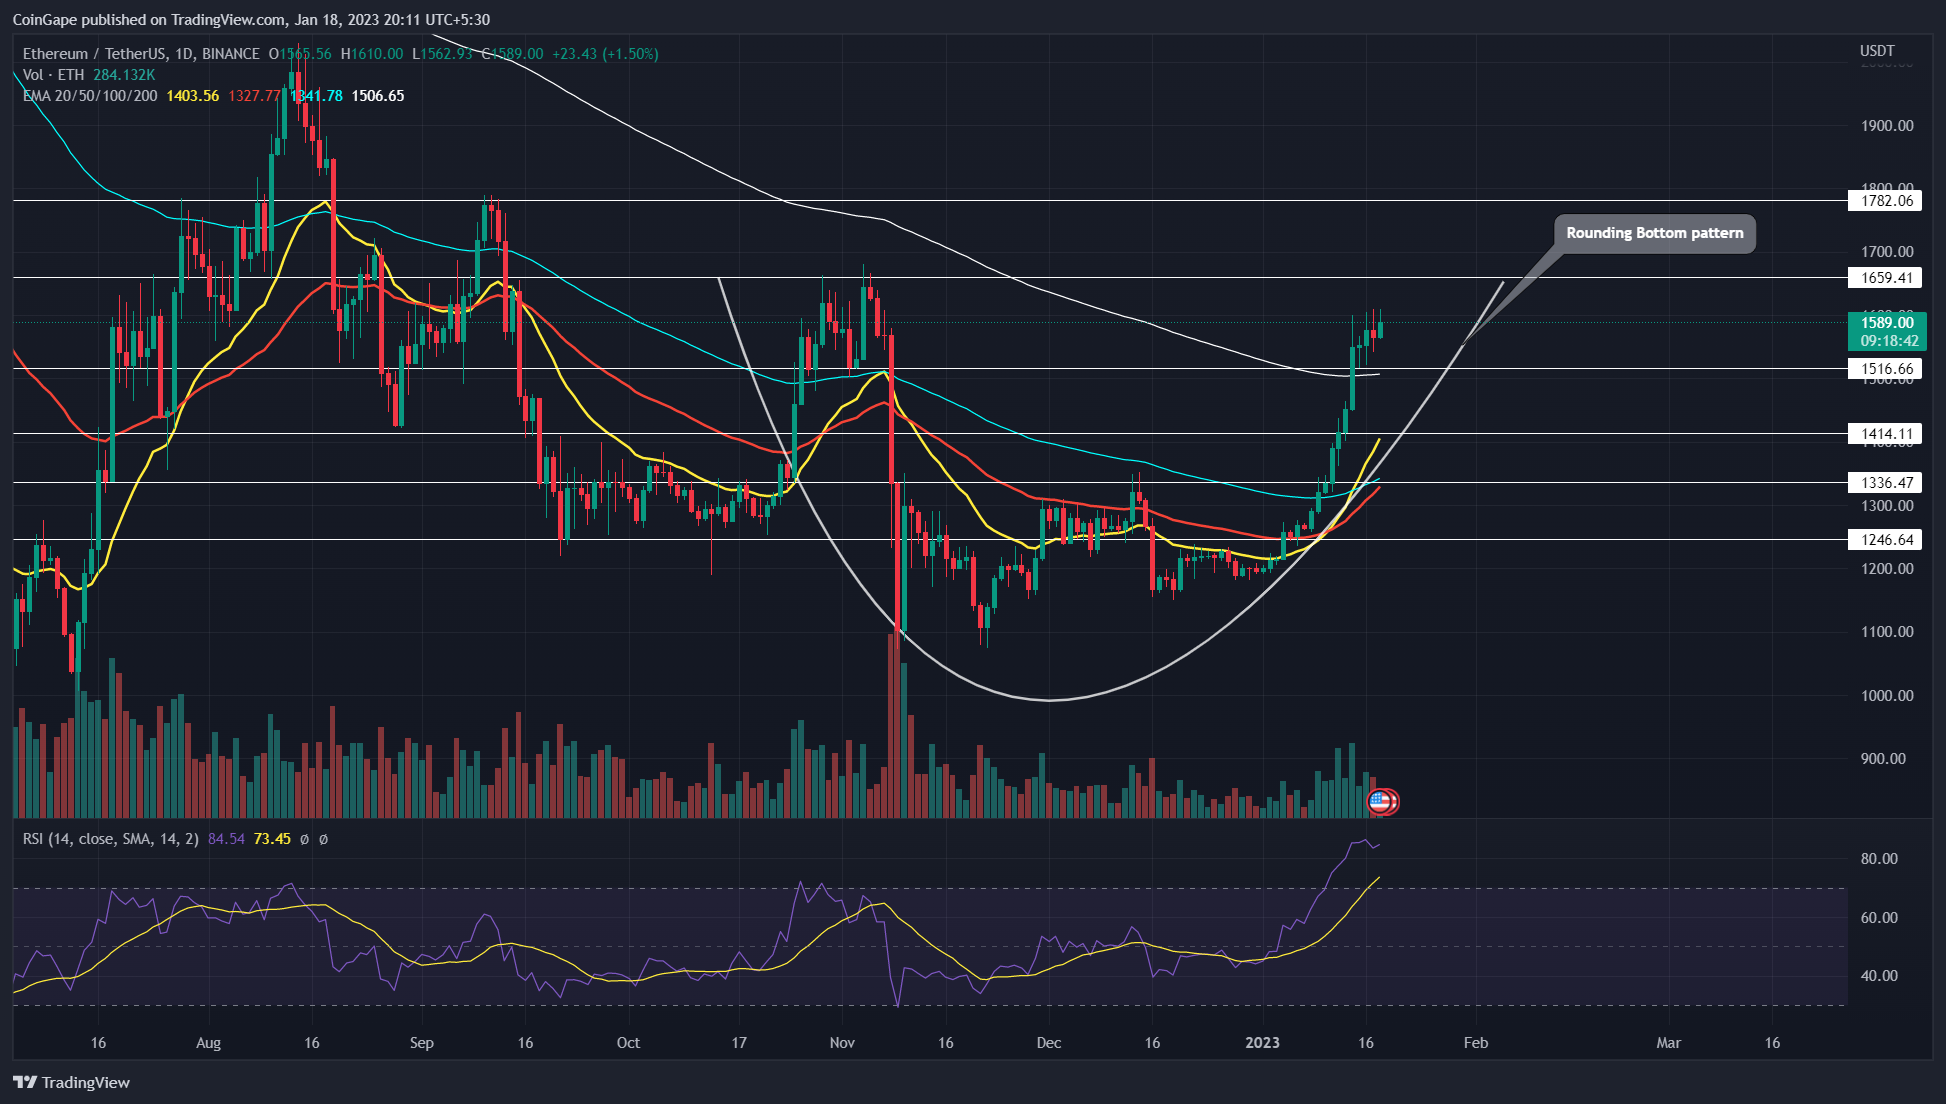The image size is (1946, 1104).
Task: Click the Sep label on time axis
Action: 422,1042
